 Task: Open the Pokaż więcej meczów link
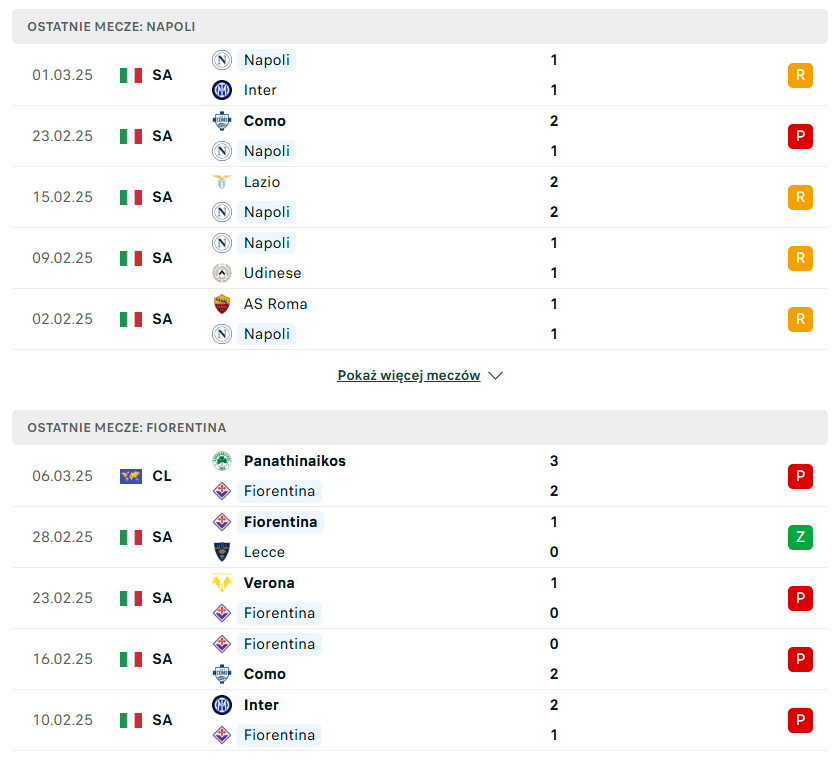[409, 376]
